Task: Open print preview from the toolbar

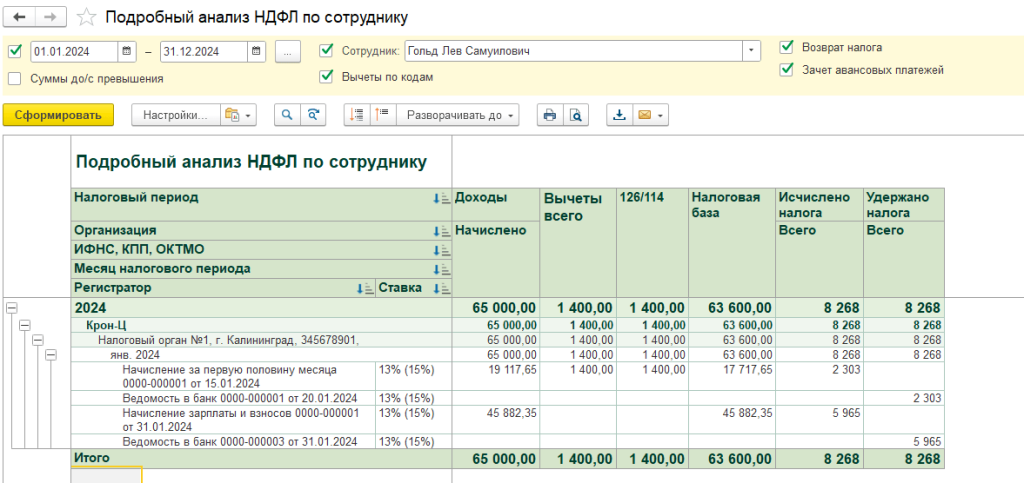Action: [576, 115]
